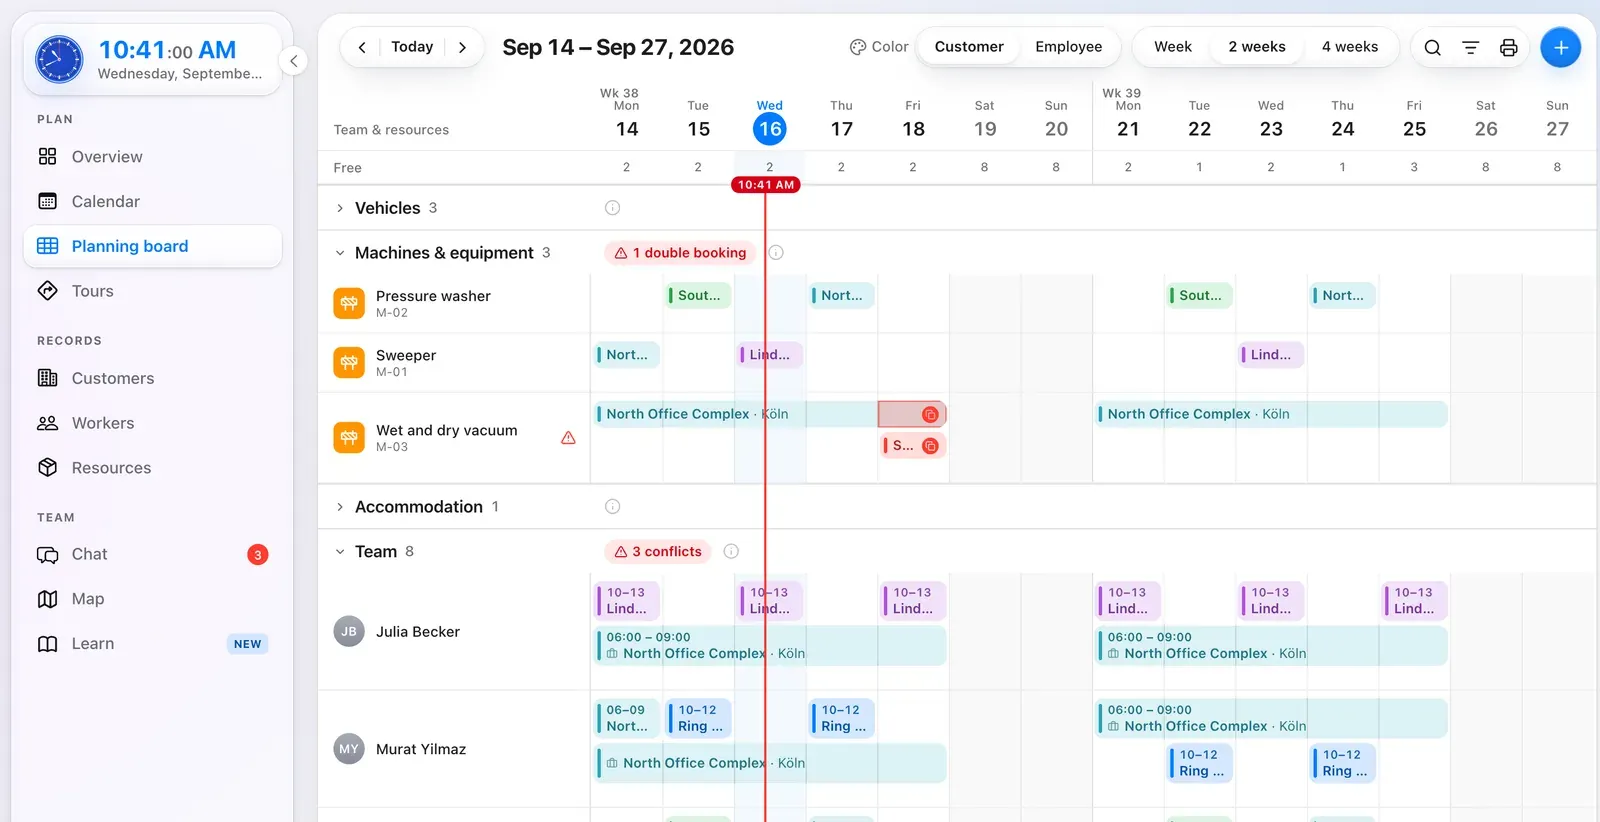Collapse the Machines & equipment group
The image size is (1600, 822).
coord(340,253)
